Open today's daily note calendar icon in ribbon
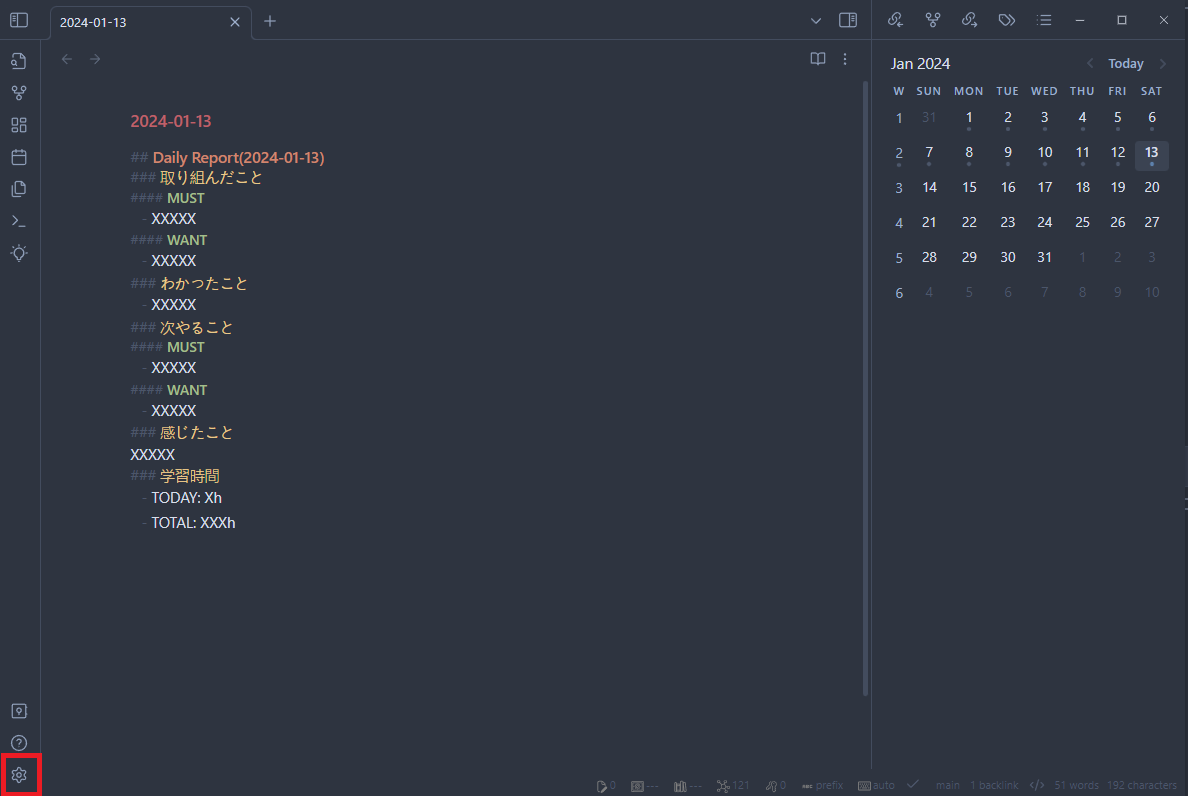This screenshot has height=796, width=1188. pyautogui.click(x=19, y=157)
